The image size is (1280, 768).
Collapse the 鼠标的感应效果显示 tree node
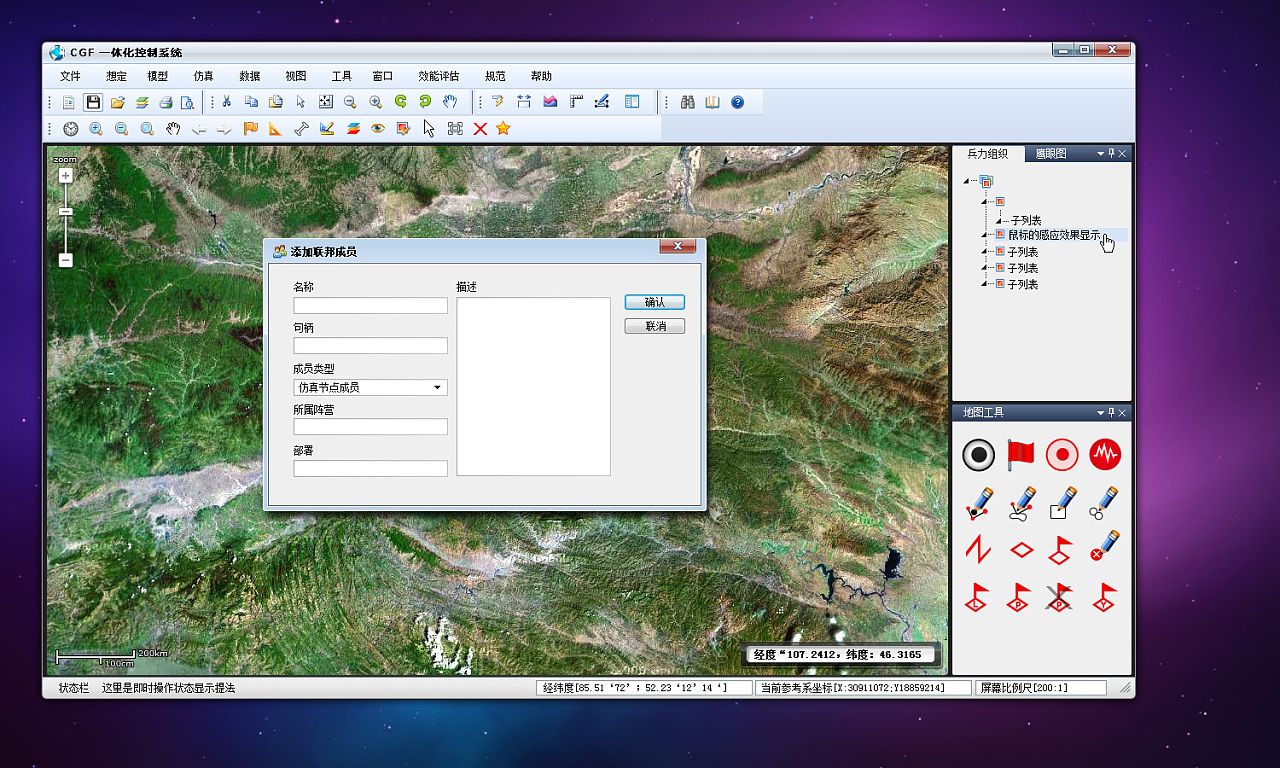[x=985, y=235]
